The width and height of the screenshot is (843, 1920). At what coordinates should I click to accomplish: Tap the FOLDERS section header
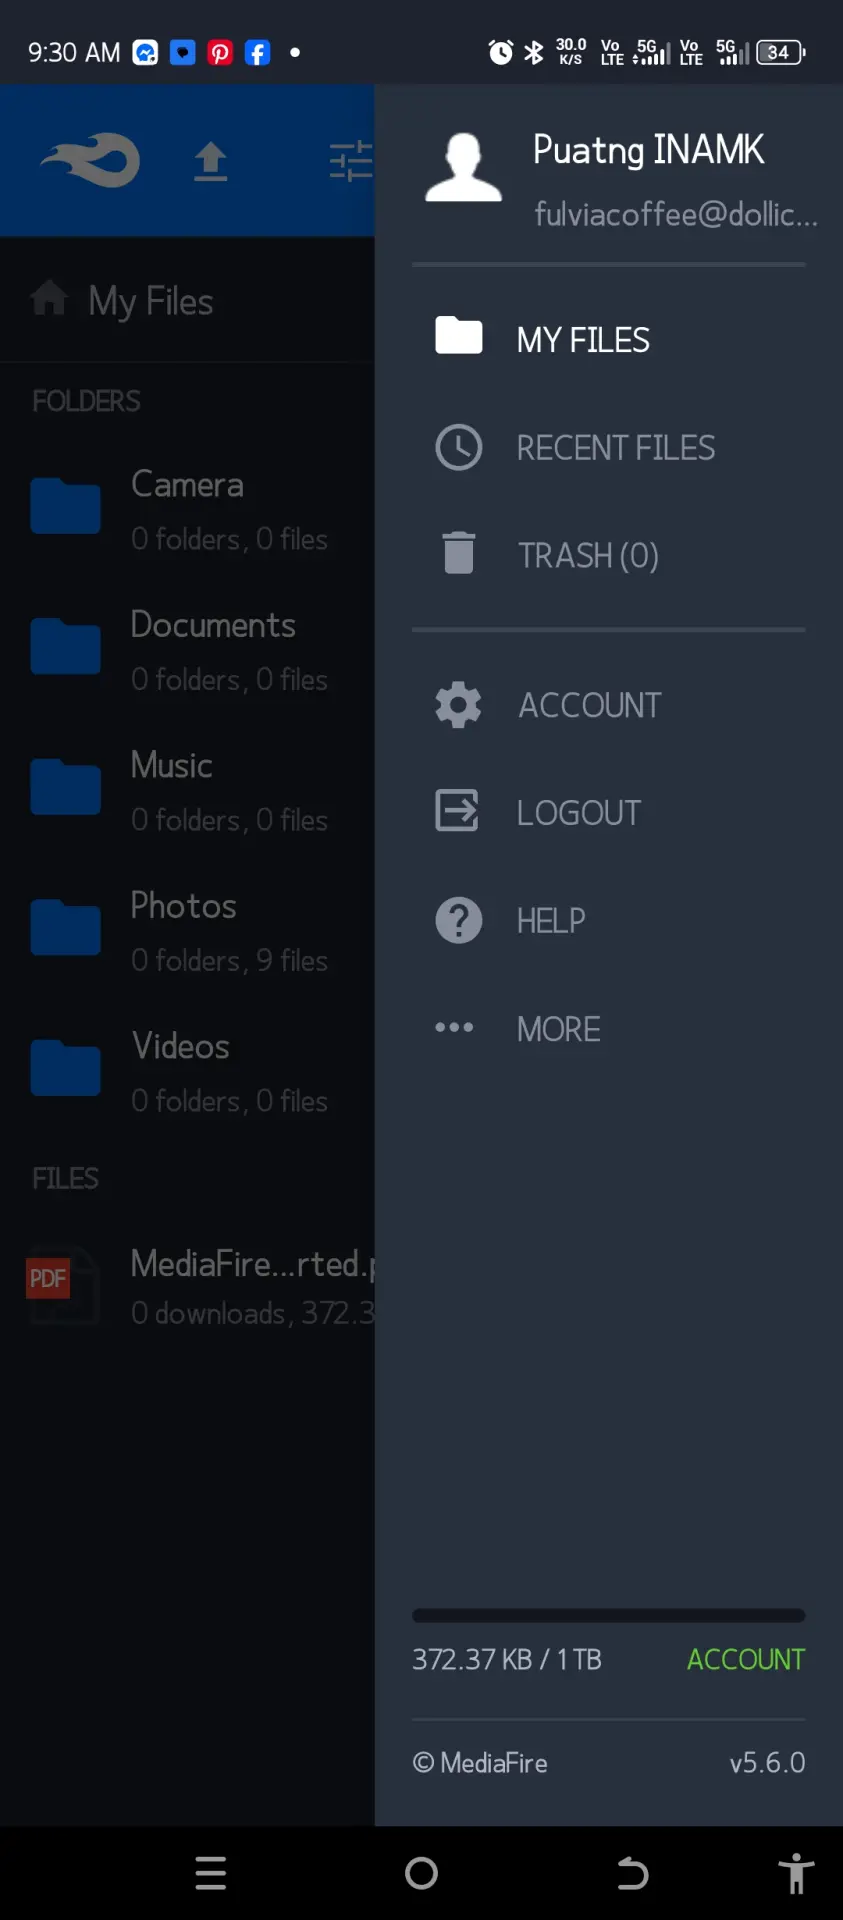pyautogui.click(x=86, y=401)
